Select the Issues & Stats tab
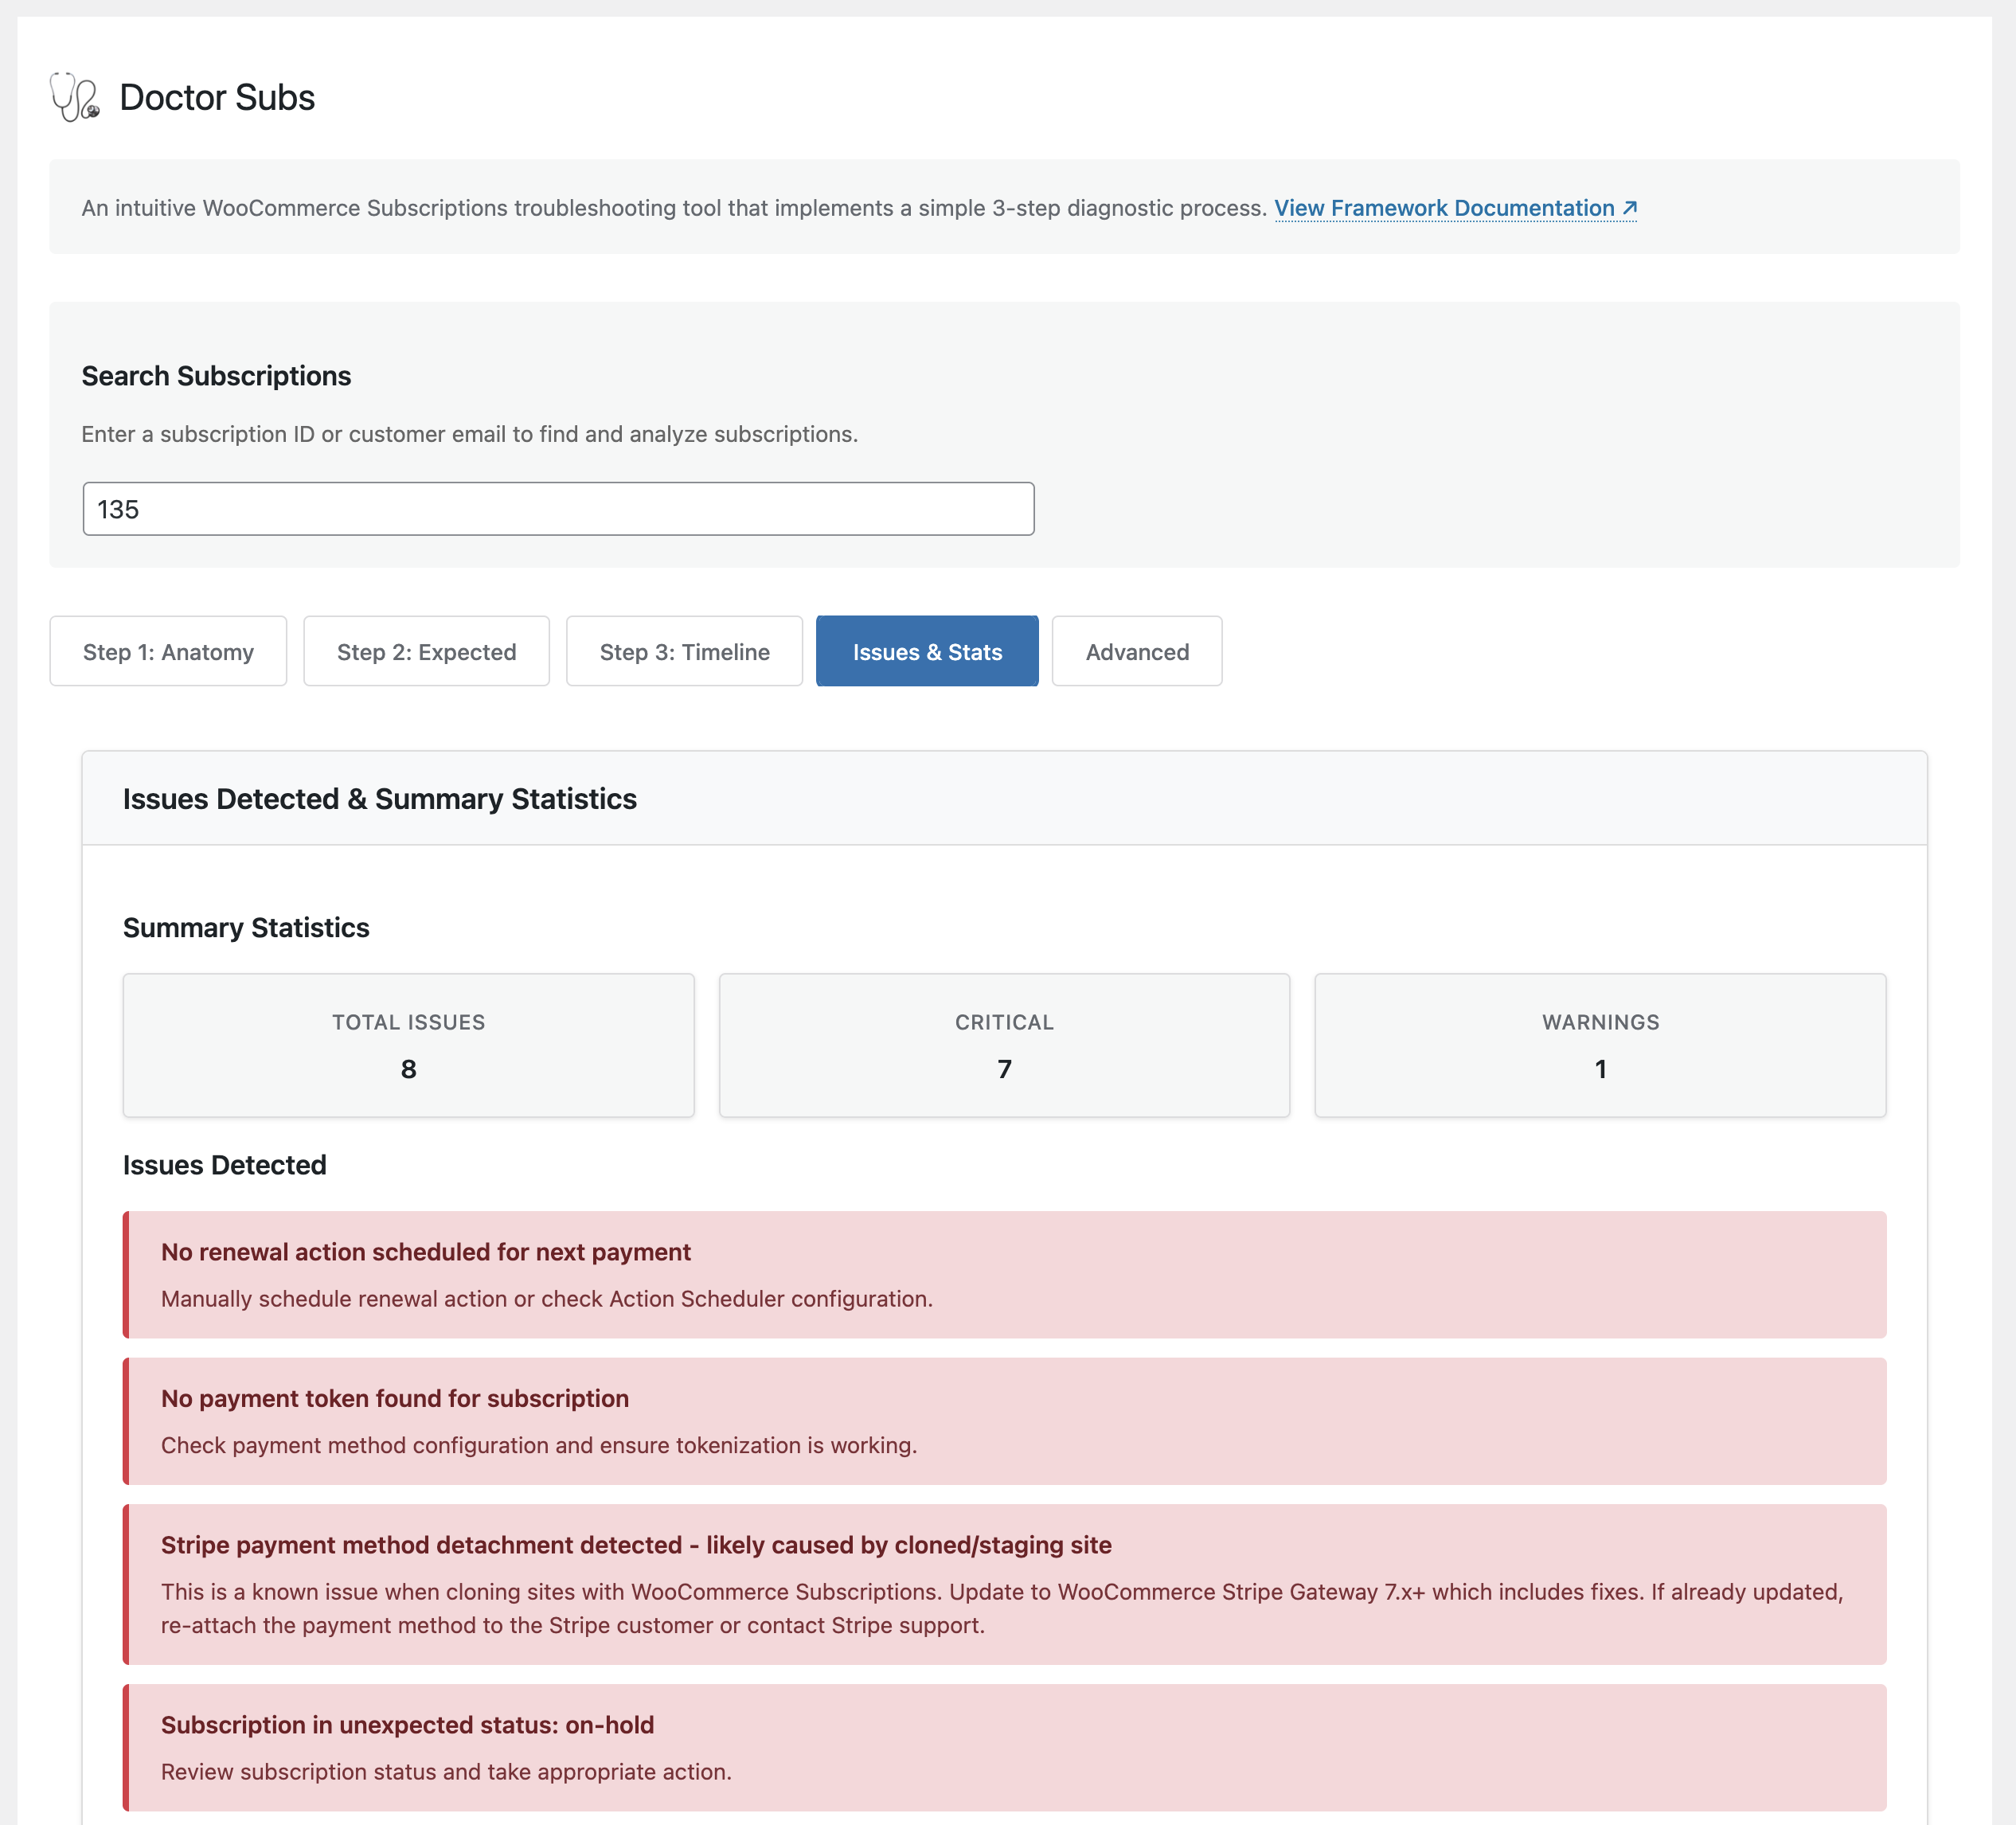The width and height of the screenshot is (2016, 1825). click(927, 652)
